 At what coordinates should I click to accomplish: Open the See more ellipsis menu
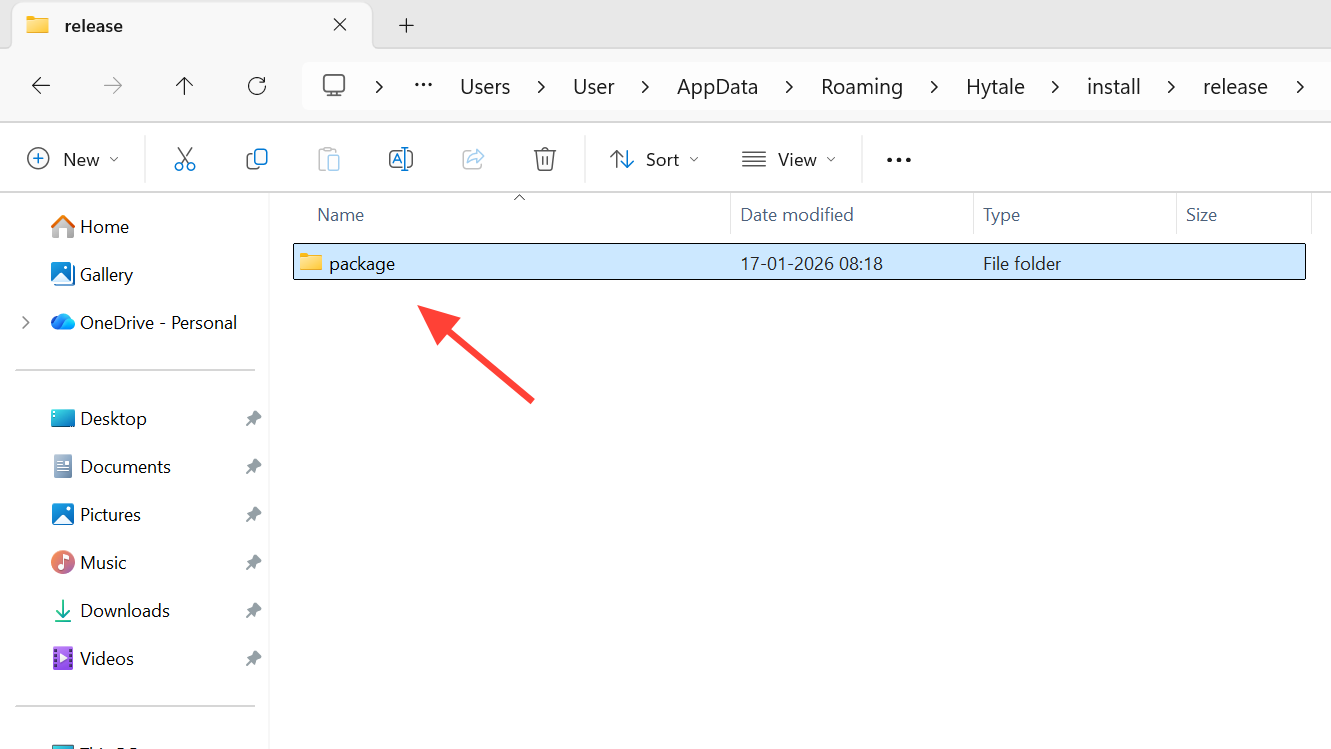pos(898,159)
